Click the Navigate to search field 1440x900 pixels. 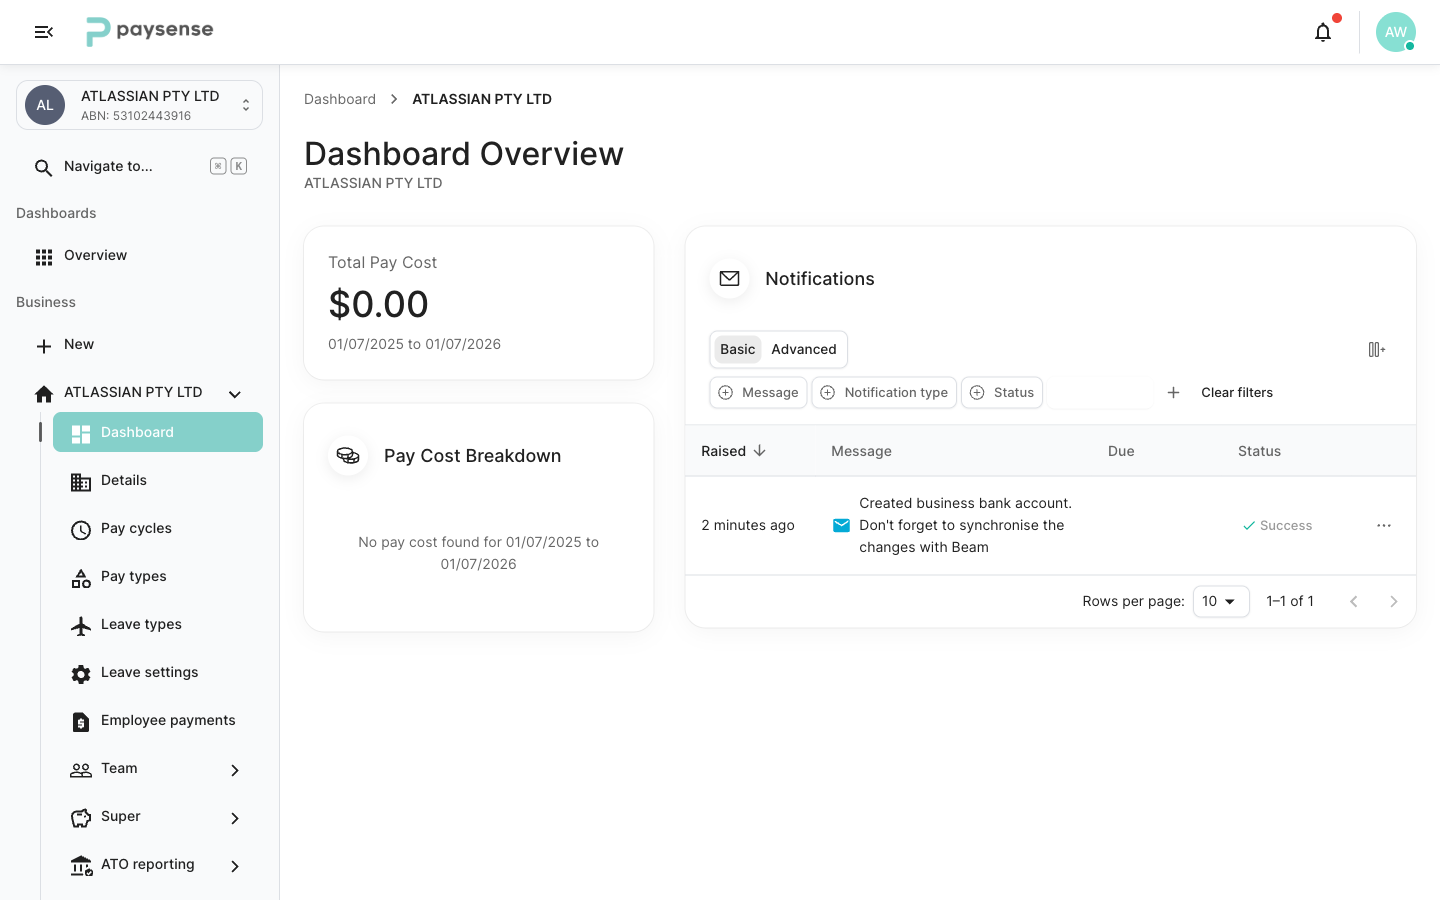140,166
